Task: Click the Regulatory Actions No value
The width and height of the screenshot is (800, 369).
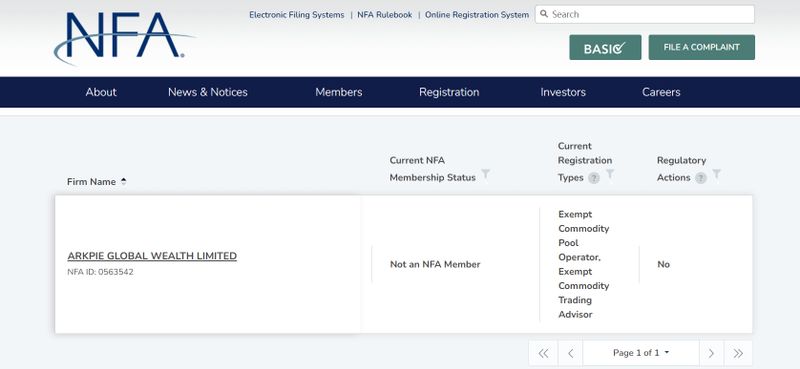Action: click(x=663, y=264)
